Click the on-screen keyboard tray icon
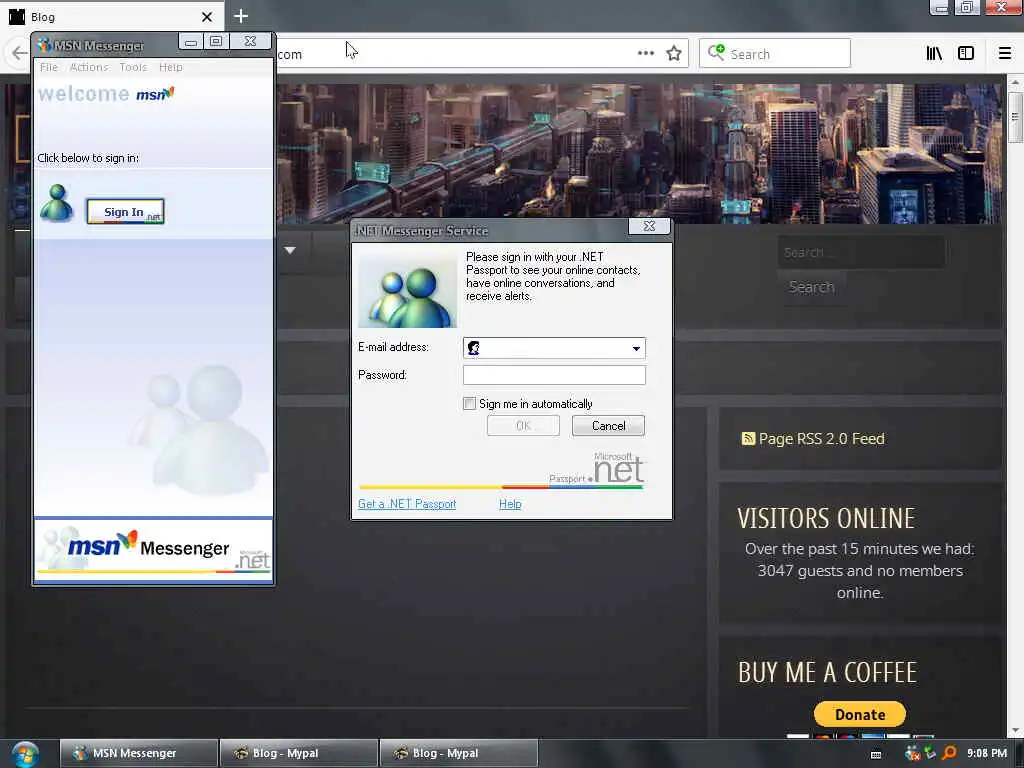The width and height of the screenshot is (1024, 768). tap(876, 754)
